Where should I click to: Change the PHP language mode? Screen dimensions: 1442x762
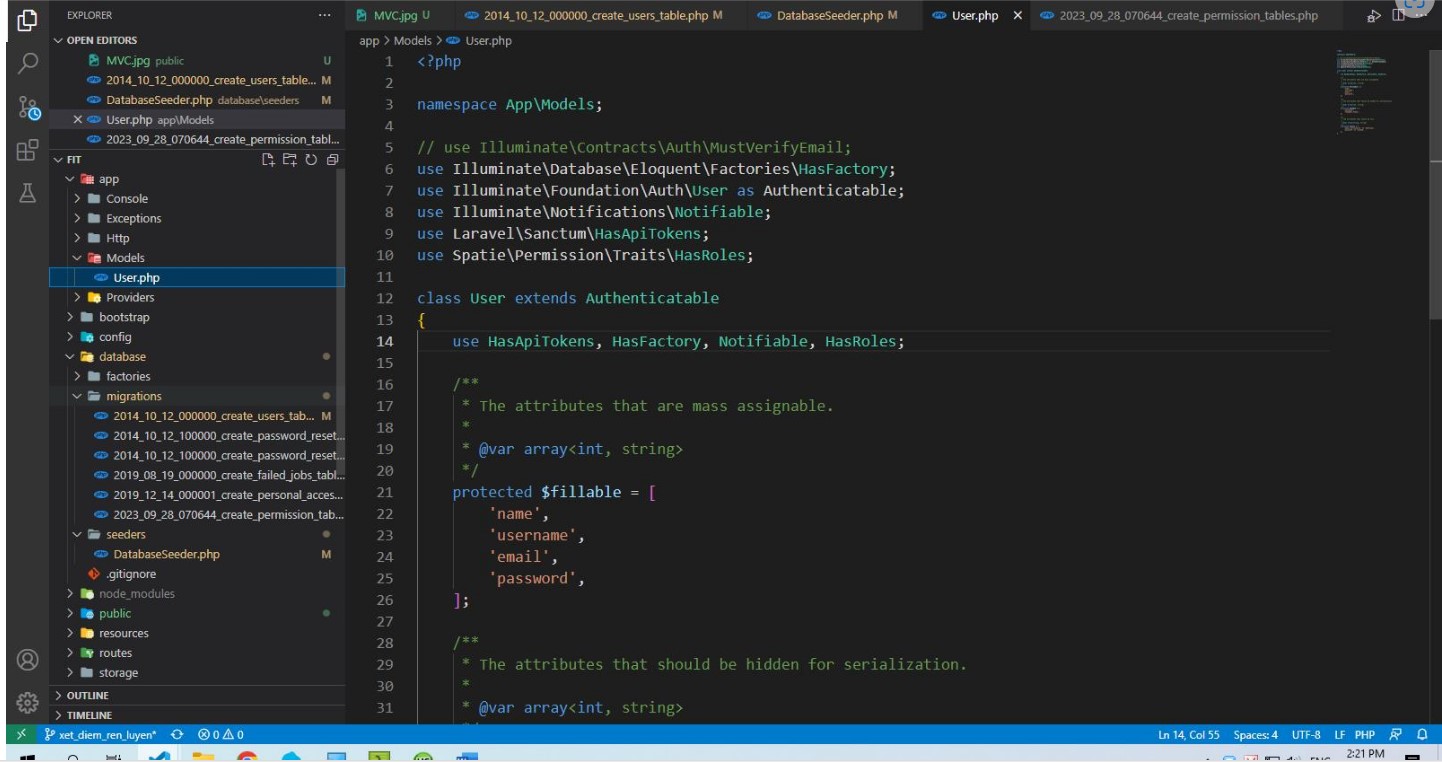coord(1364,735)
